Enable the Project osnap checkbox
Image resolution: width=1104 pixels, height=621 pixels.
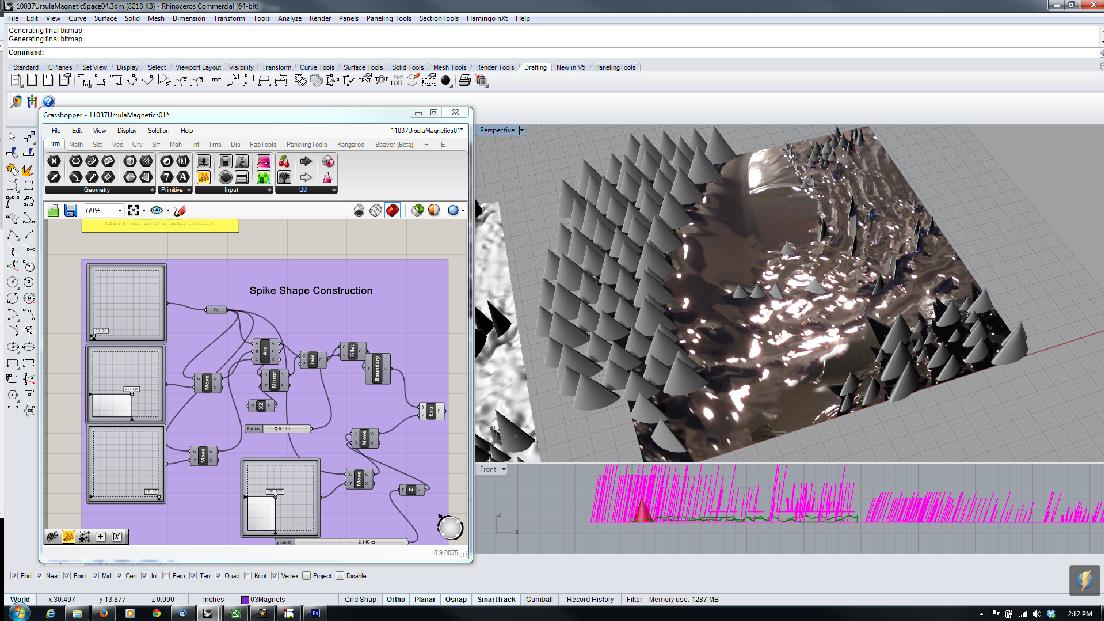306,576
